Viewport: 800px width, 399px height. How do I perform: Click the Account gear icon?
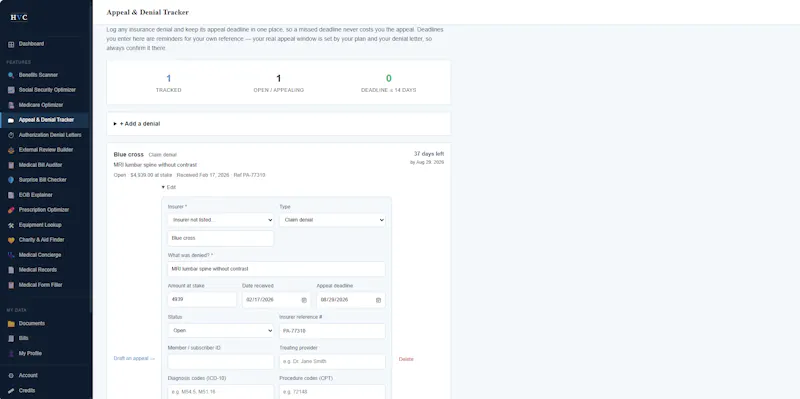tap(11, 376)
